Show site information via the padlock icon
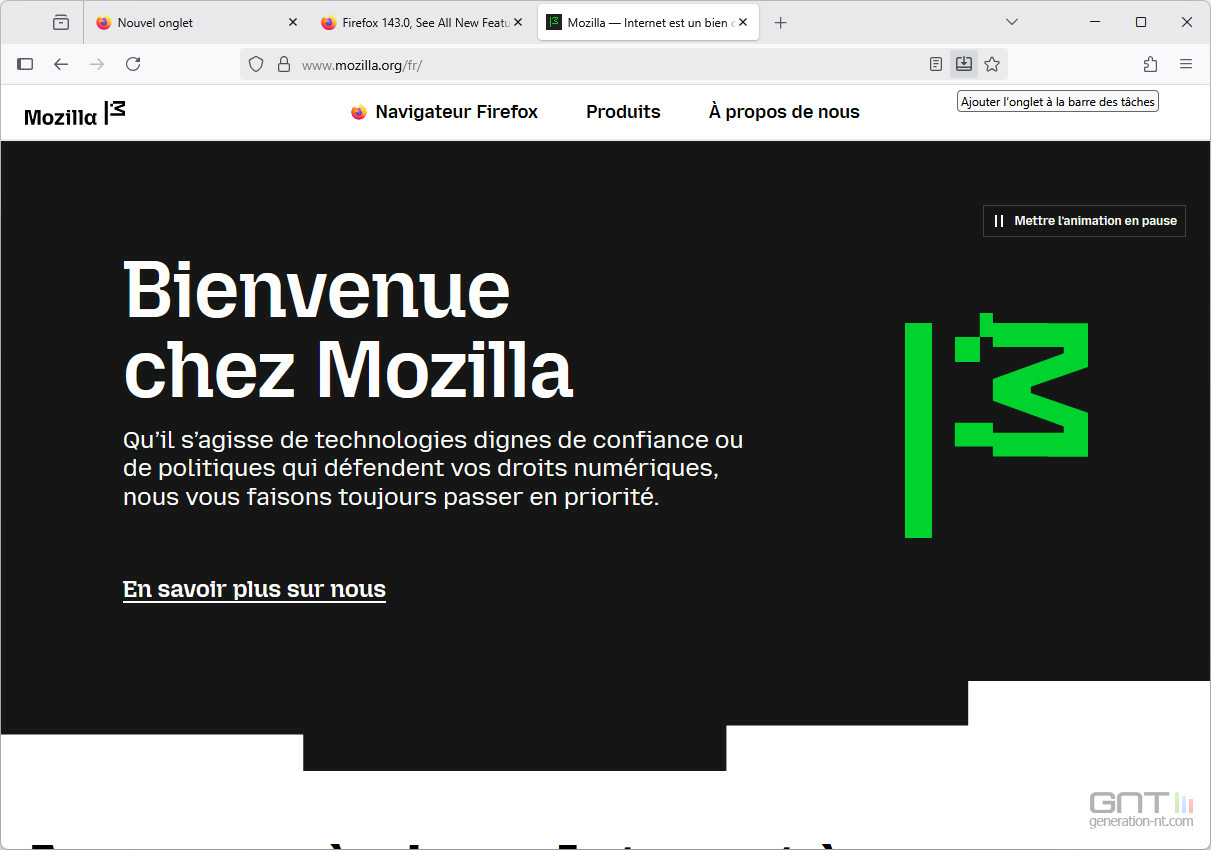Viewport: 1211px width, 850px height. point(284,64)
